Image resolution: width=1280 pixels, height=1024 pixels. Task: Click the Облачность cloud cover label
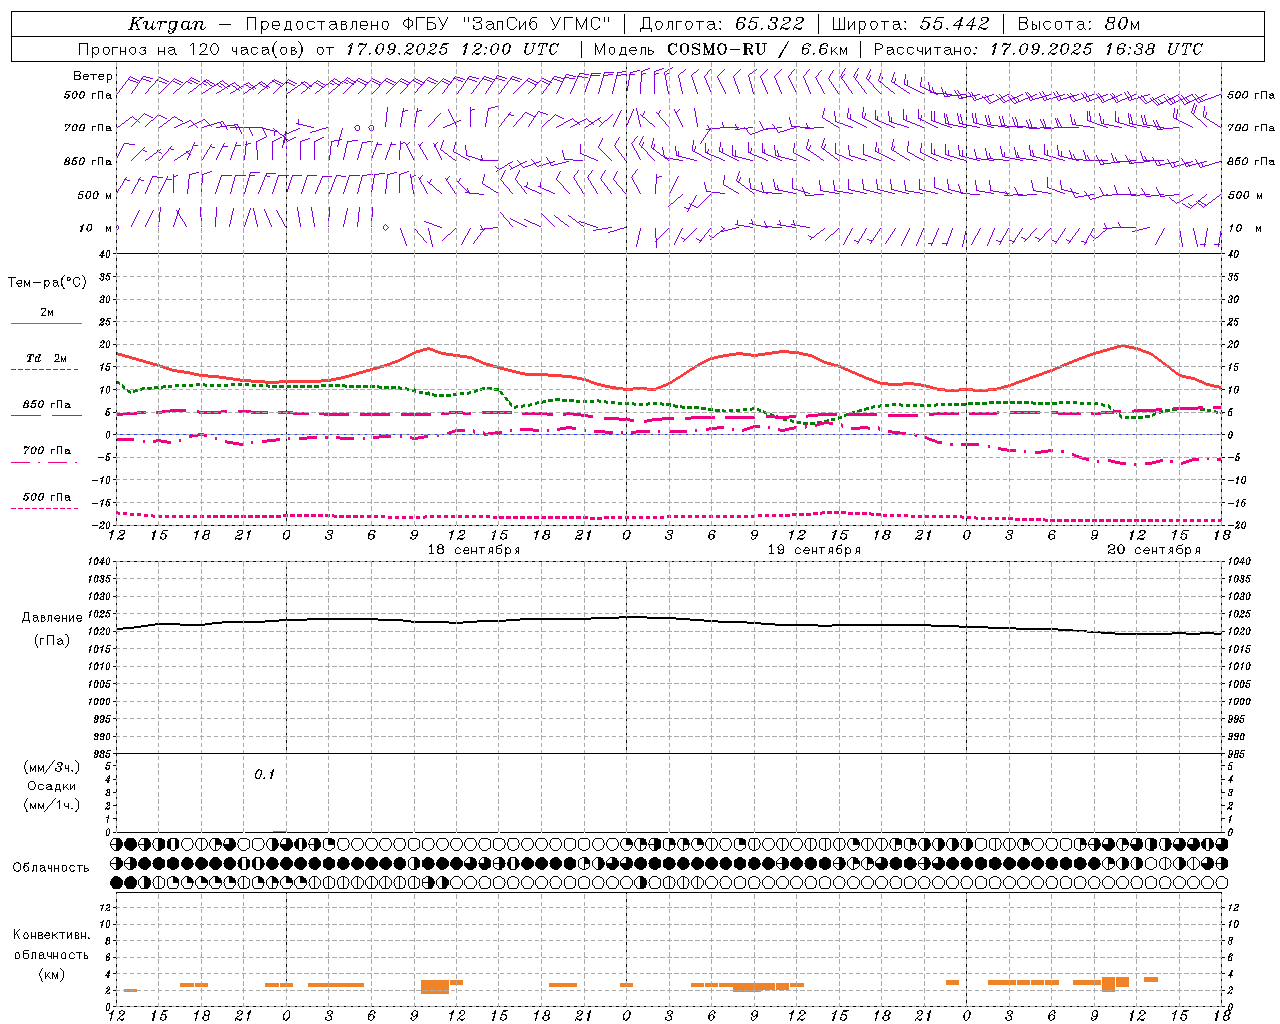coord(51,868)
